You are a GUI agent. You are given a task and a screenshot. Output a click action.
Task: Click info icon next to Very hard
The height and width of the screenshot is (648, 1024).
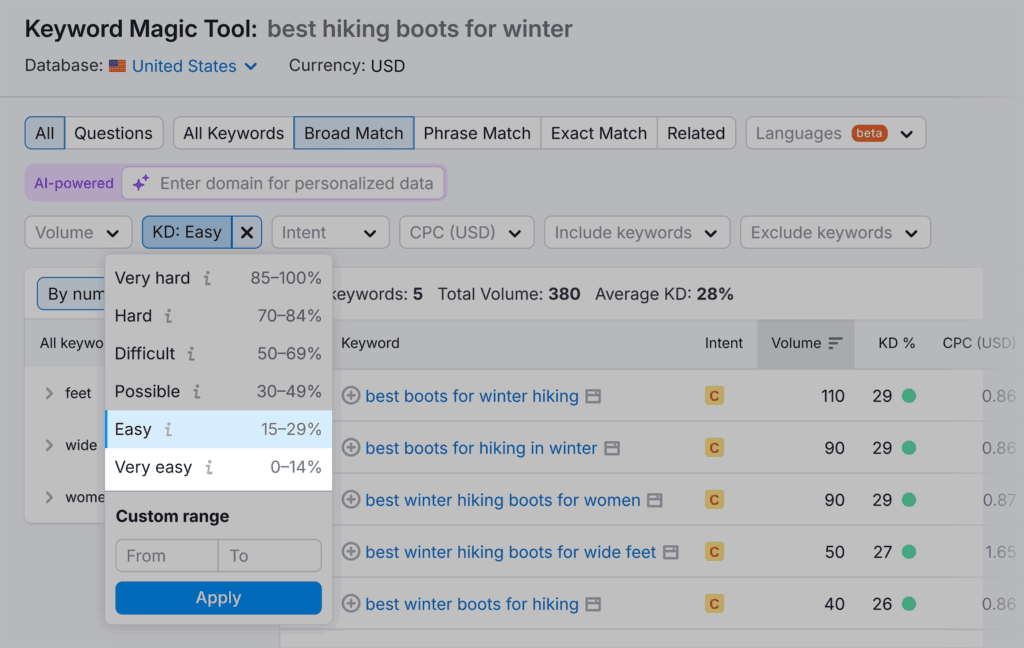click(207, 278)
